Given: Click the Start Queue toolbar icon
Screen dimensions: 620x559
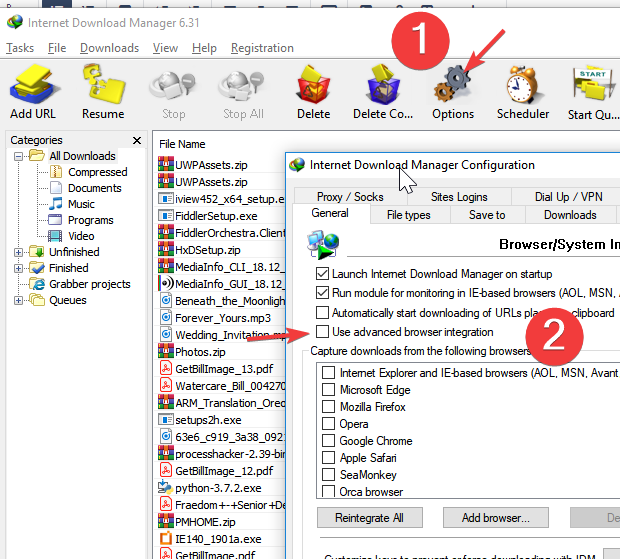Looking at the screenshot, I should tap(593, 85).
